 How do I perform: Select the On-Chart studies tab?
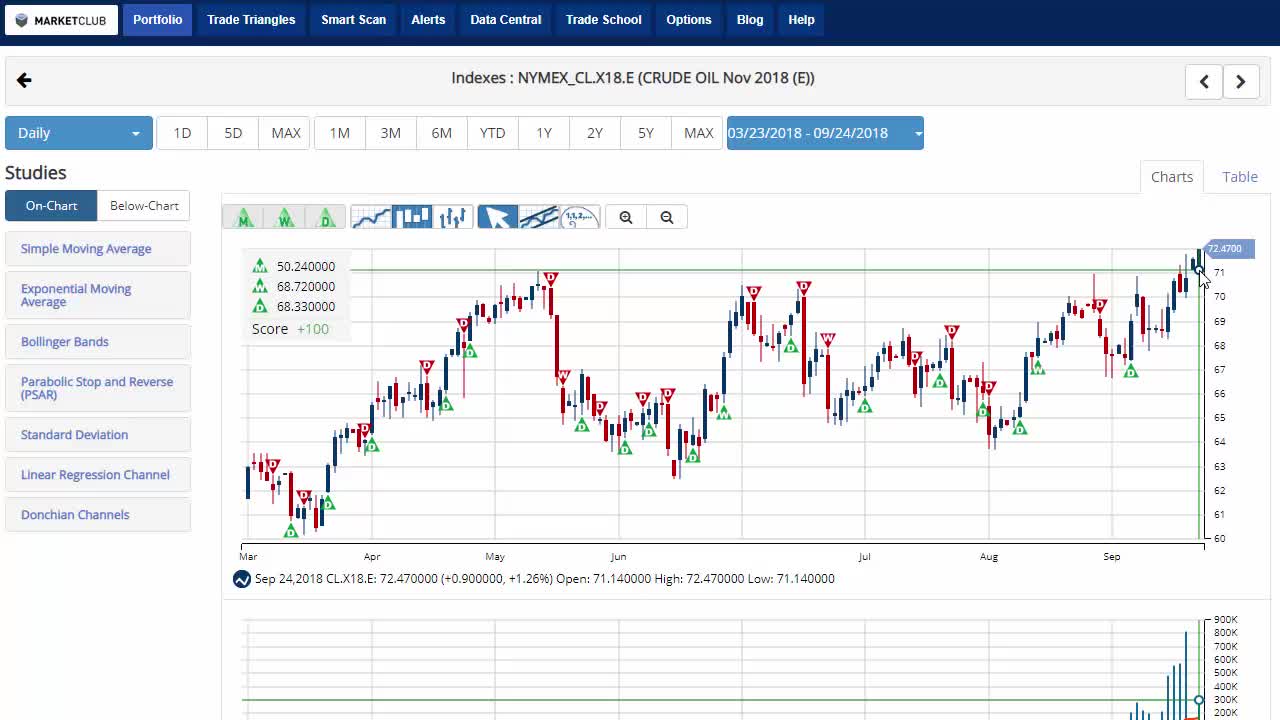click(x=51, y=205)
